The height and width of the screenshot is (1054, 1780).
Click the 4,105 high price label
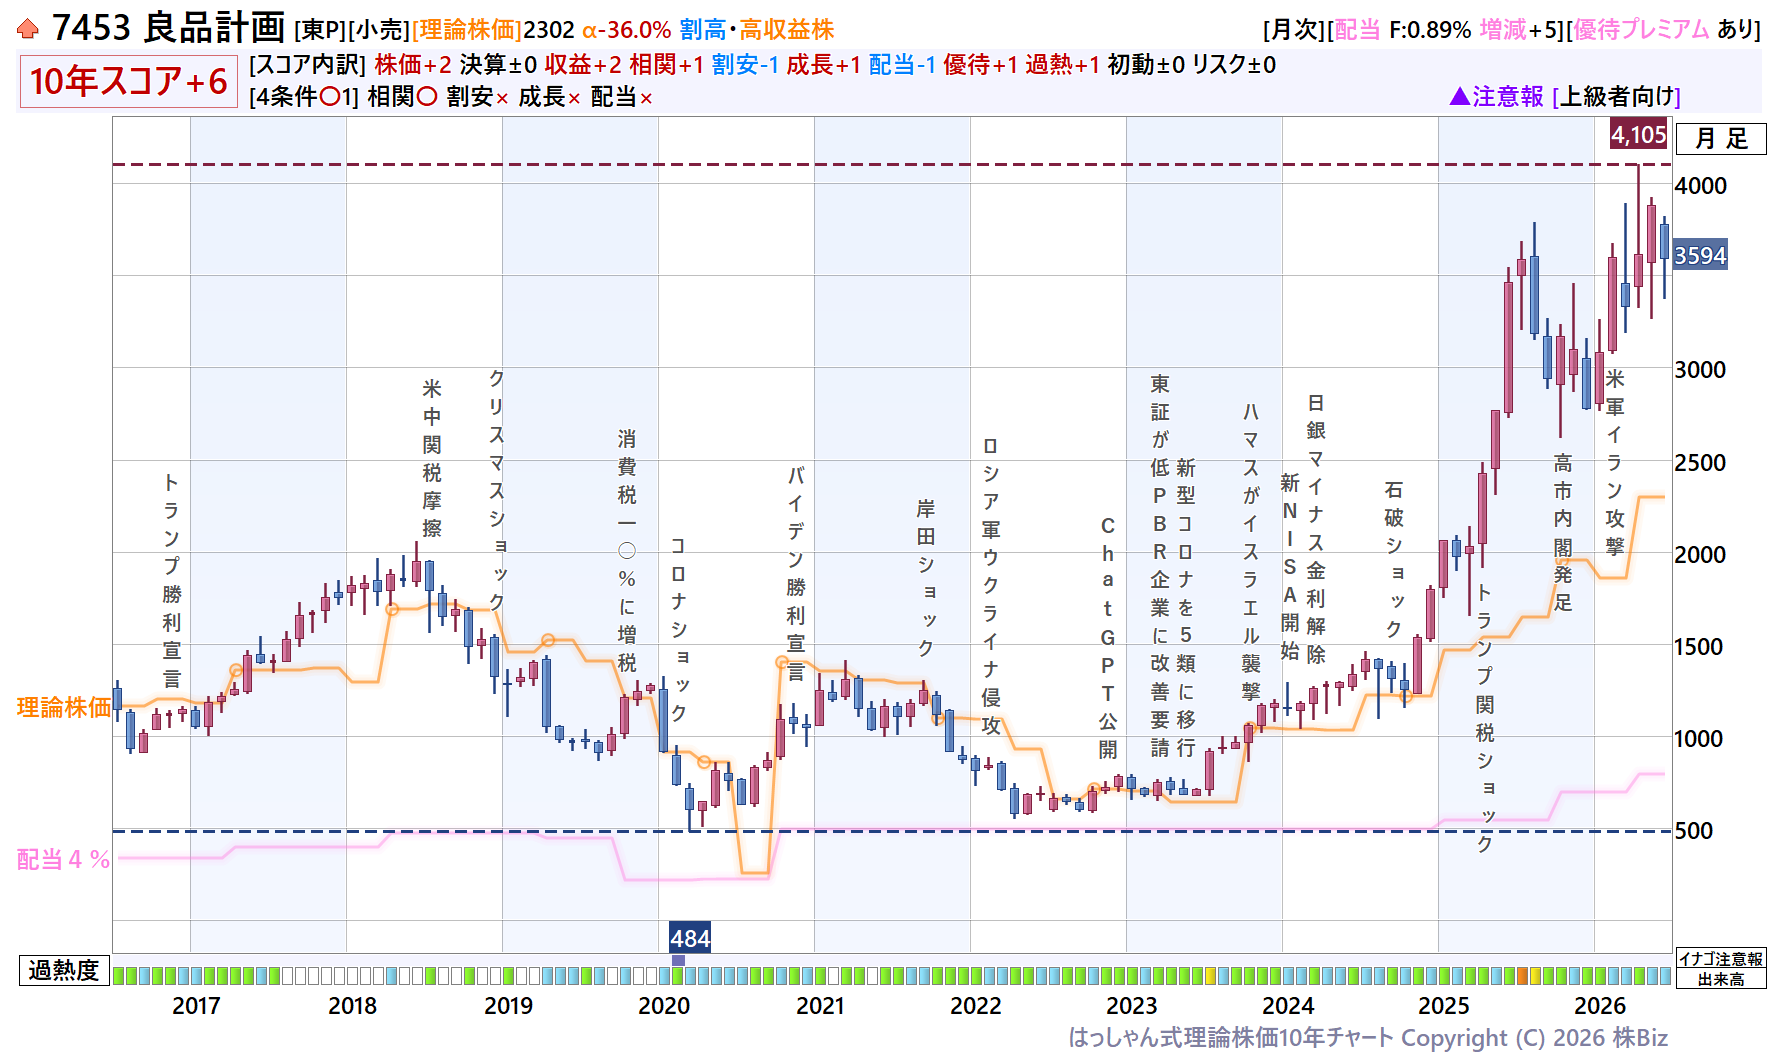[1639, 134]
